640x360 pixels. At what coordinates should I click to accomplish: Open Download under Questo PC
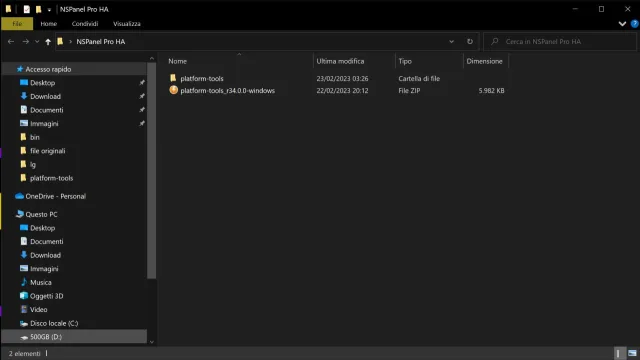click(45, 255)
